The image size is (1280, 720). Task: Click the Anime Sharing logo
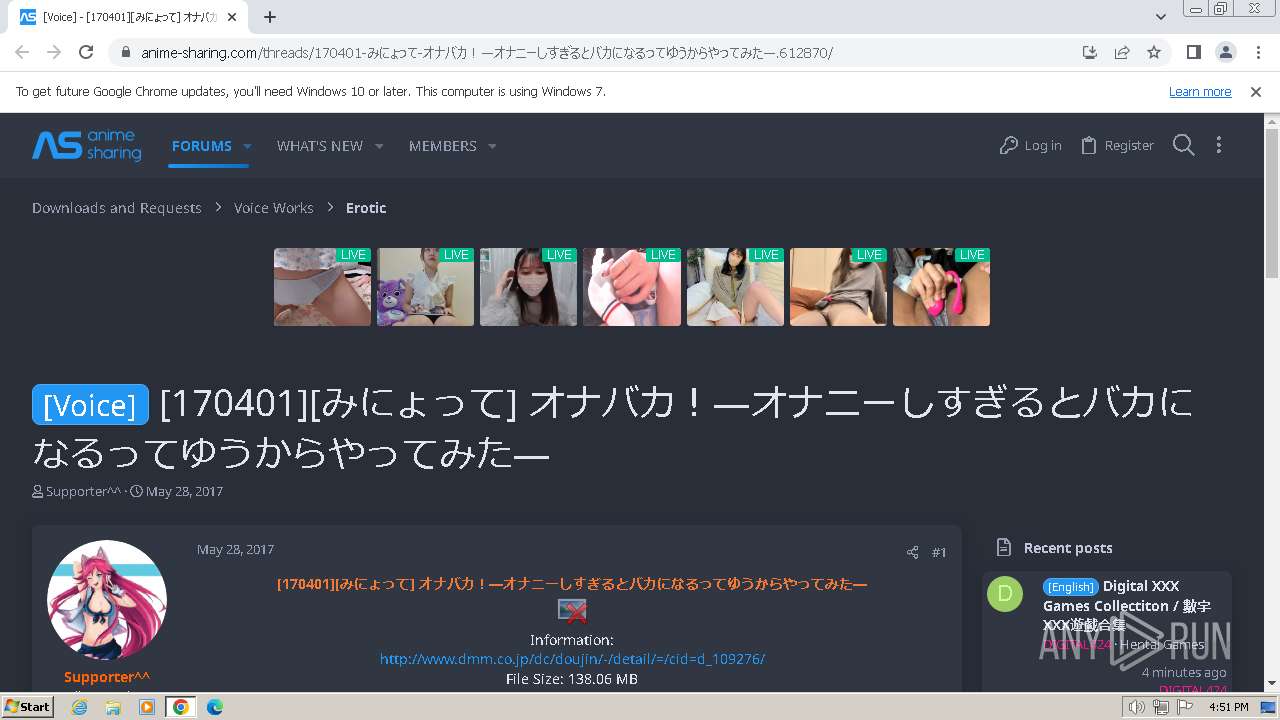click(x=87, y=145)
